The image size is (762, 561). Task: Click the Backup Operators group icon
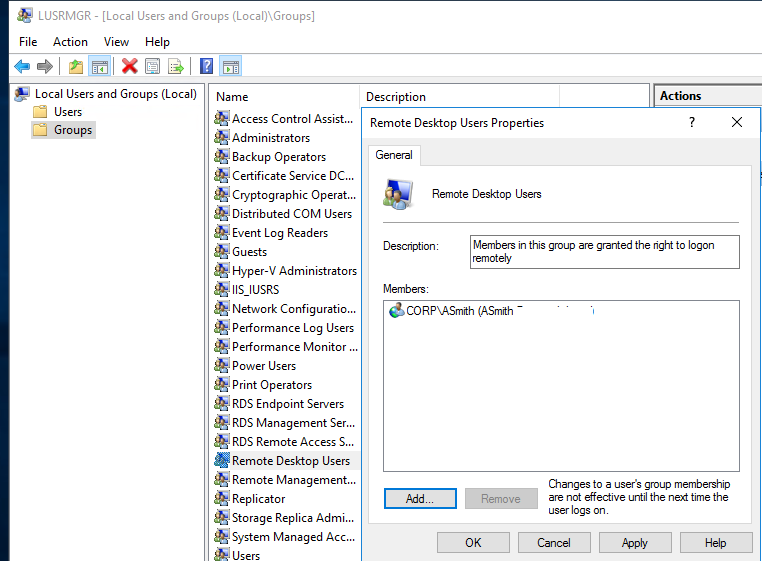[222, 157]
